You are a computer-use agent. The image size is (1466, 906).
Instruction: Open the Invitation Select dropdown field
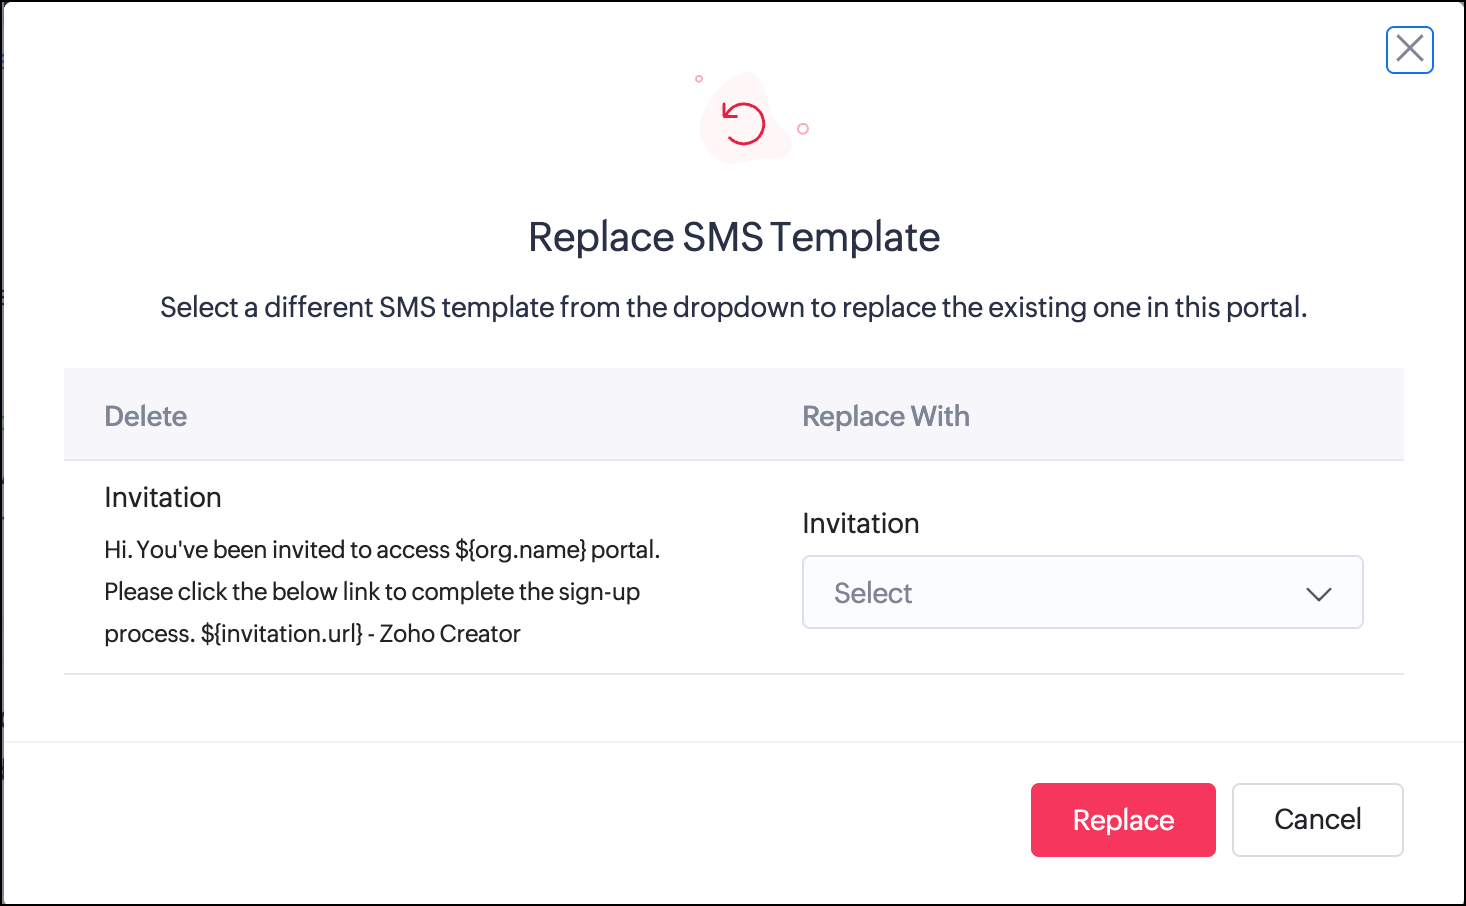pos(1083,592)
